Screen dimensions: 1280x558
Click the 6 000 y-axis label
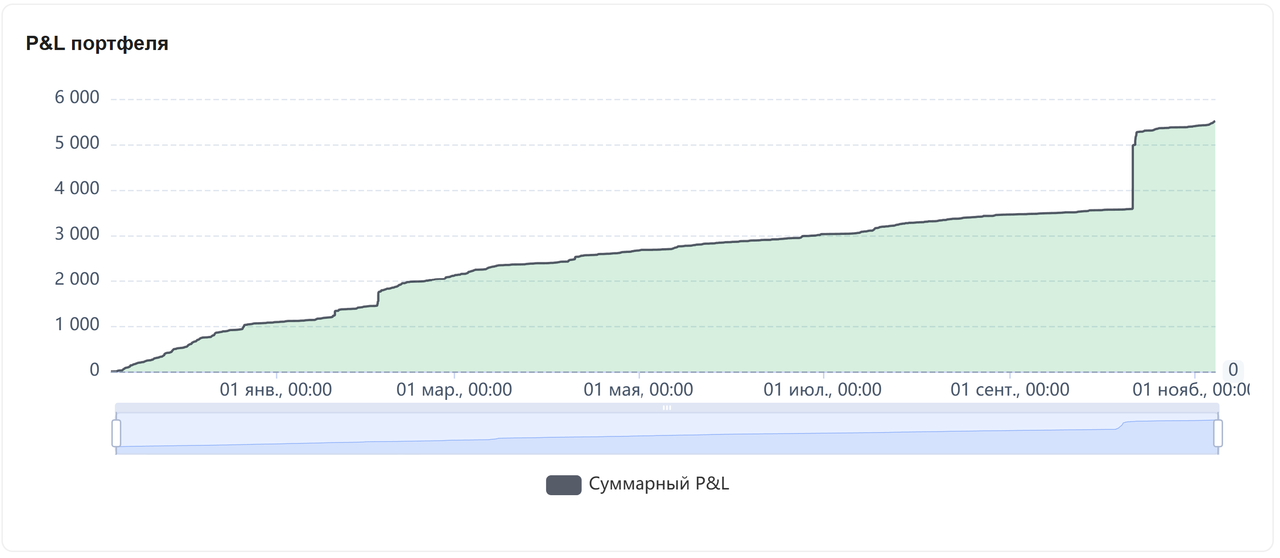coord(76,98)
